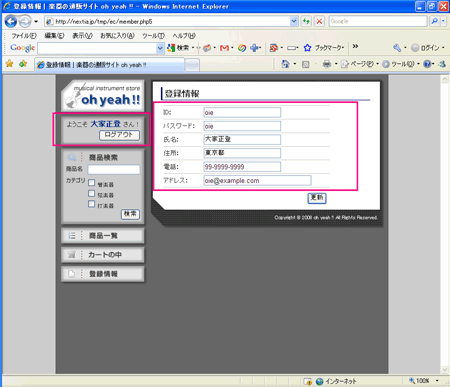Open the ファイル(F) menu
Viewport: 450px width, 387px height.
(x=24, y=36)
